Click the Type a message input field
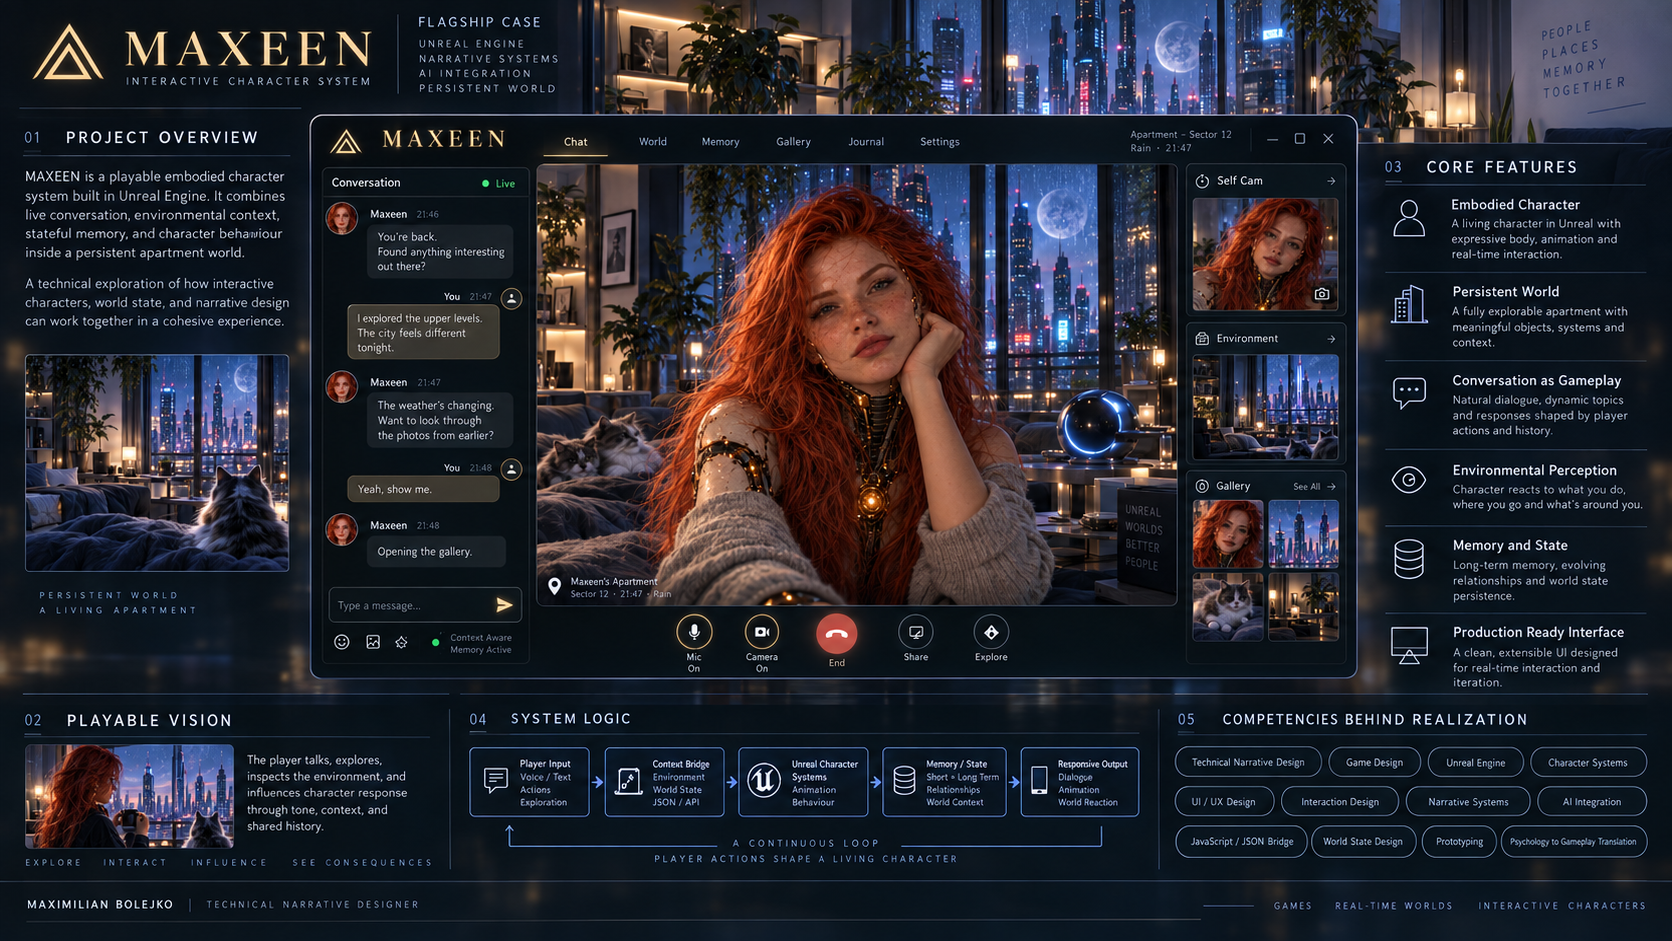This screenshot has height=941, width=1672. pyautogui.click(x=425, y=605)
